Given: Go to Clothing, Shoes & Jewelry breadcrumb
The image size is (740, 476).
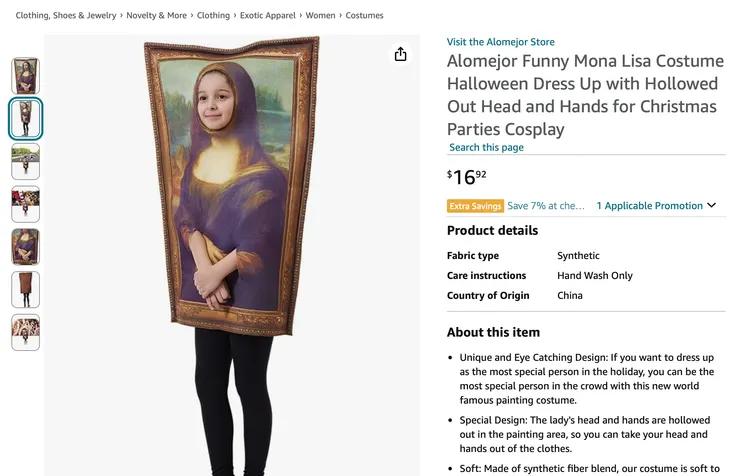Looking at the screenshot, I should tap(66, 16).
